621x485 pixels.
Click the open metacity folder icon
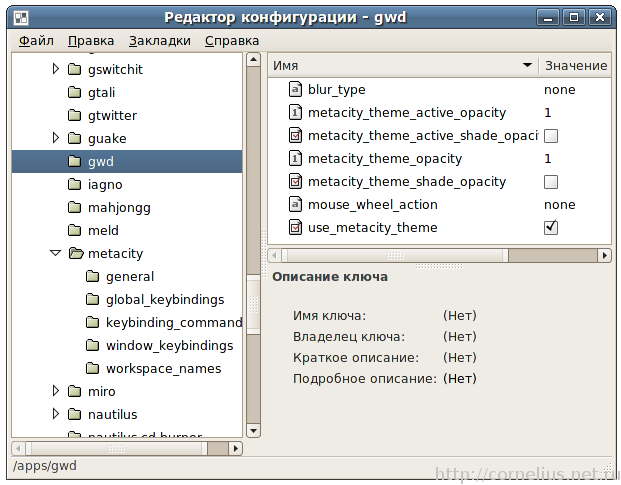tap(76, 253)
